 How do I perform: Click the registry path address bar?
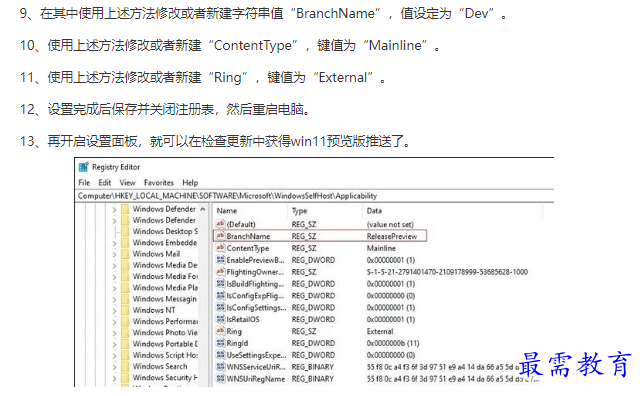click(315, 196)
